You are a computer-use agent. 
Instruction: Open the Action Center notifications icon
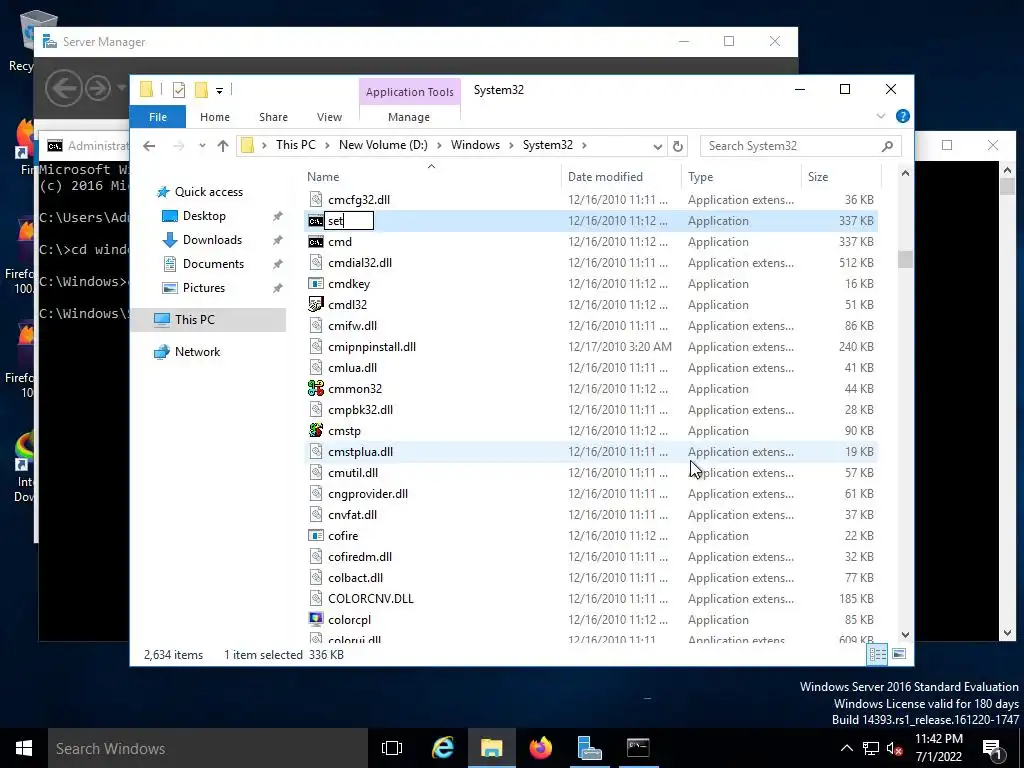tap(992, 749)
